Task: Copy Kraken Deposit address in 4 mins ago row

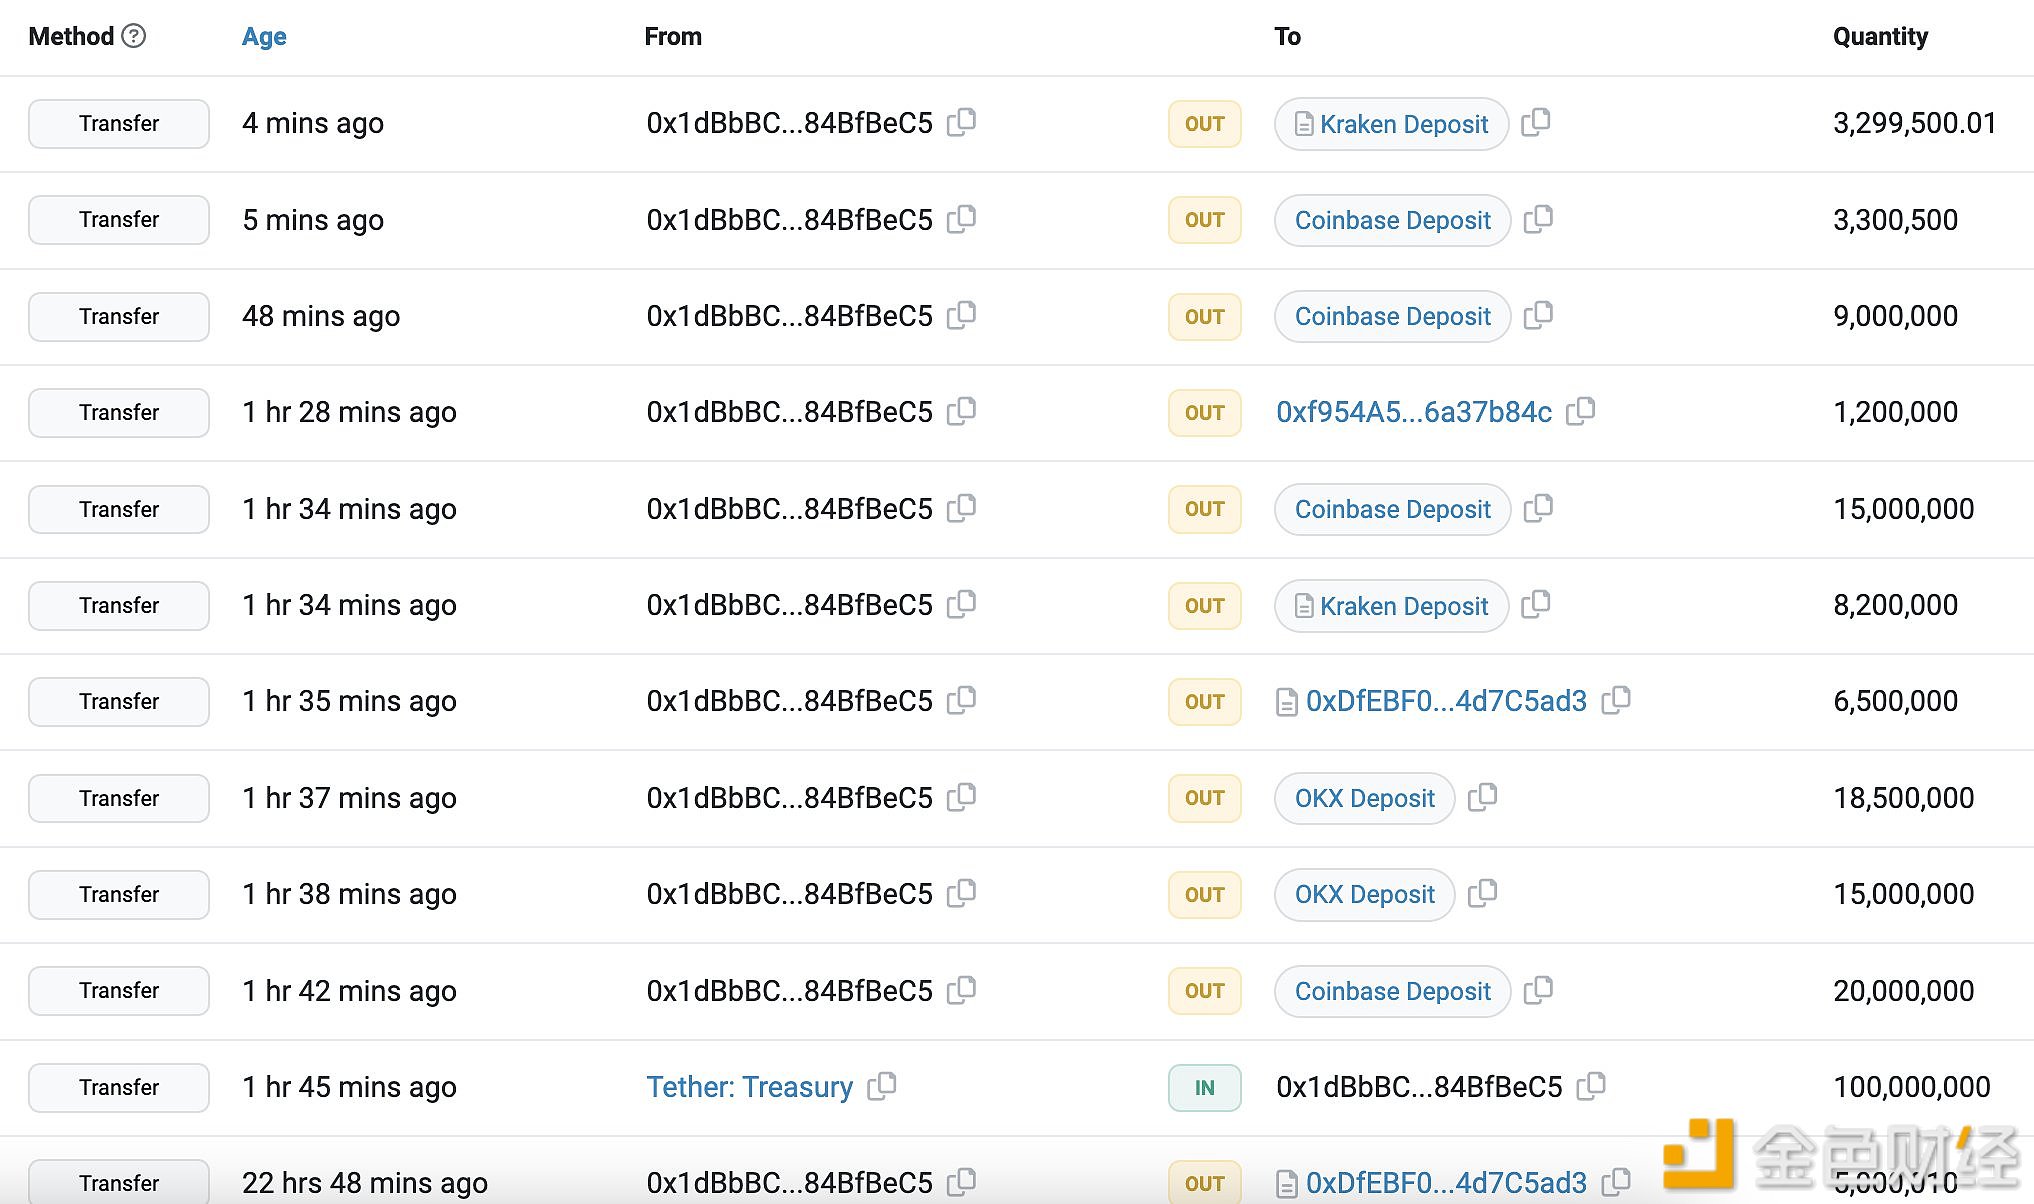Action: pyautogui.click(x=1536, y=122)
